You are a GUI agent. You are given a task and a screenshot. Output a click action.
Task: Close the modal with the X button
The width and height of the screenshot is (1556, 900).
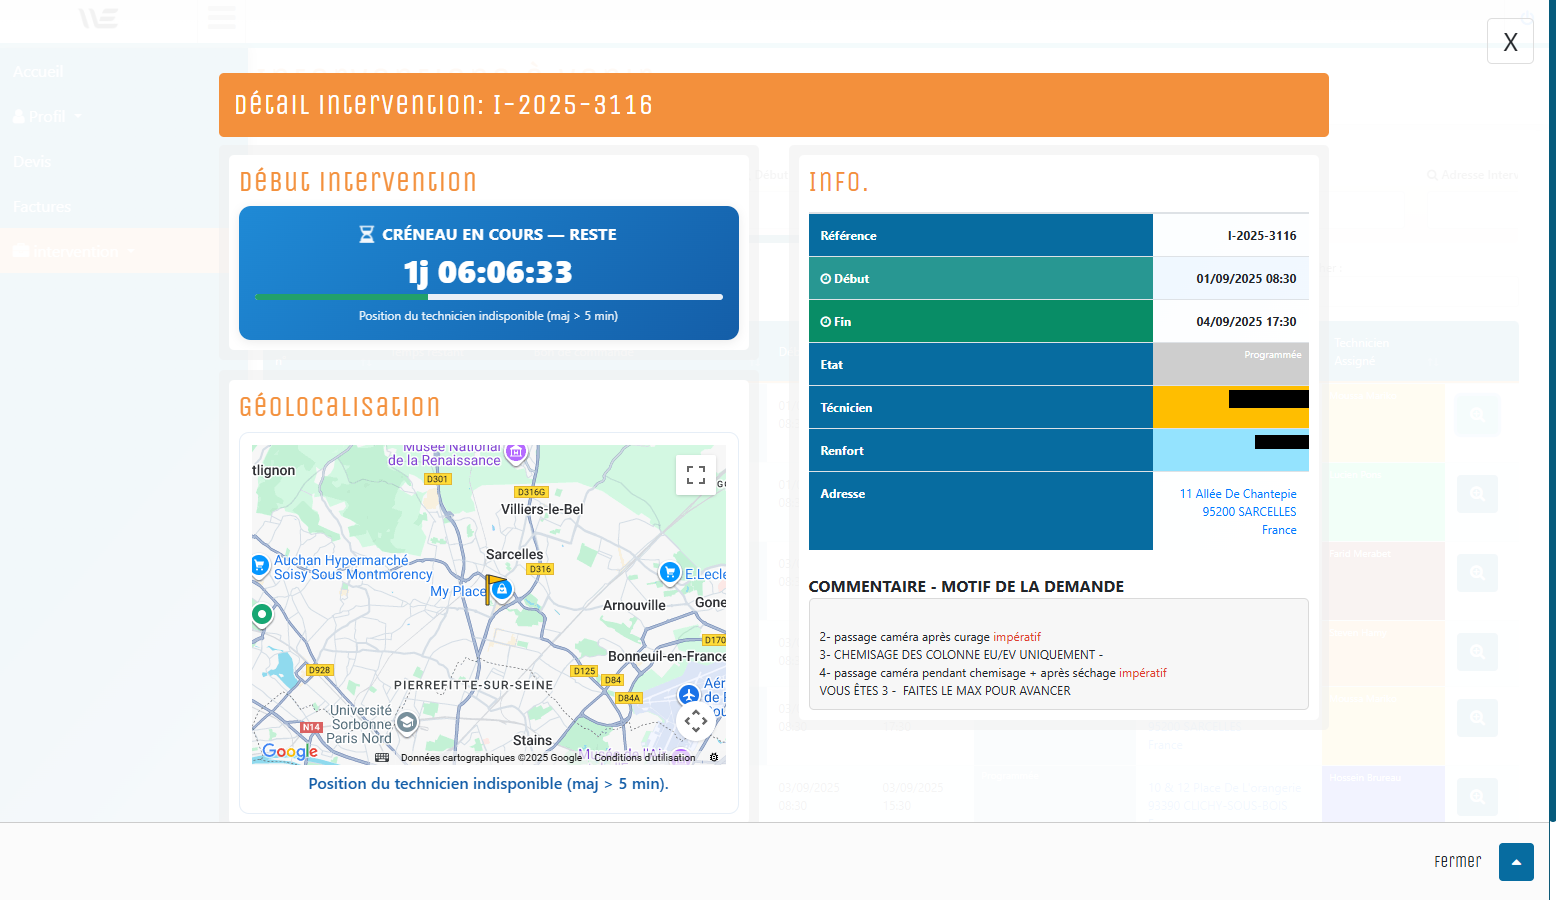[x=1510, y=42]
